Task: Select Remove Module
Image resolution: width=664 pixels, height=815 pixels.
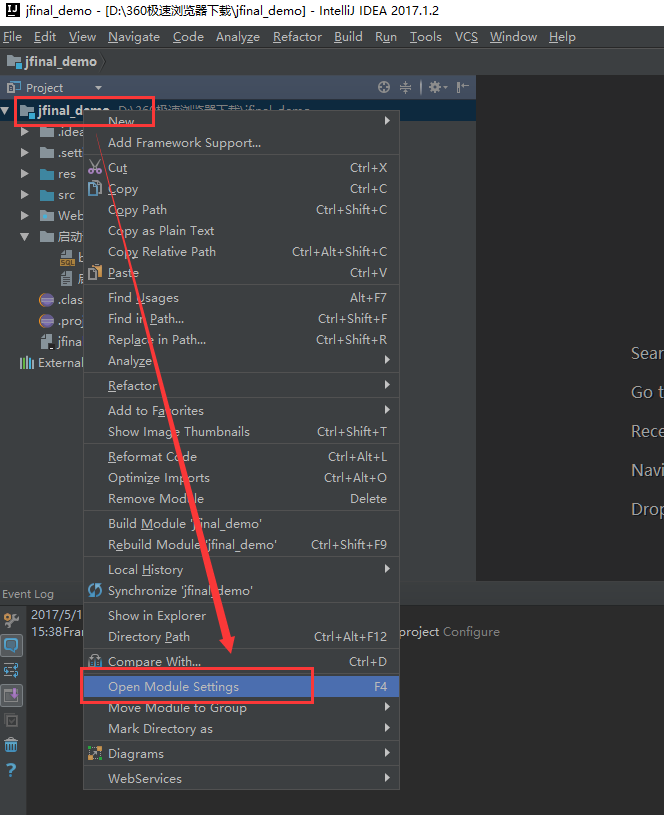Action: (241, 498)
